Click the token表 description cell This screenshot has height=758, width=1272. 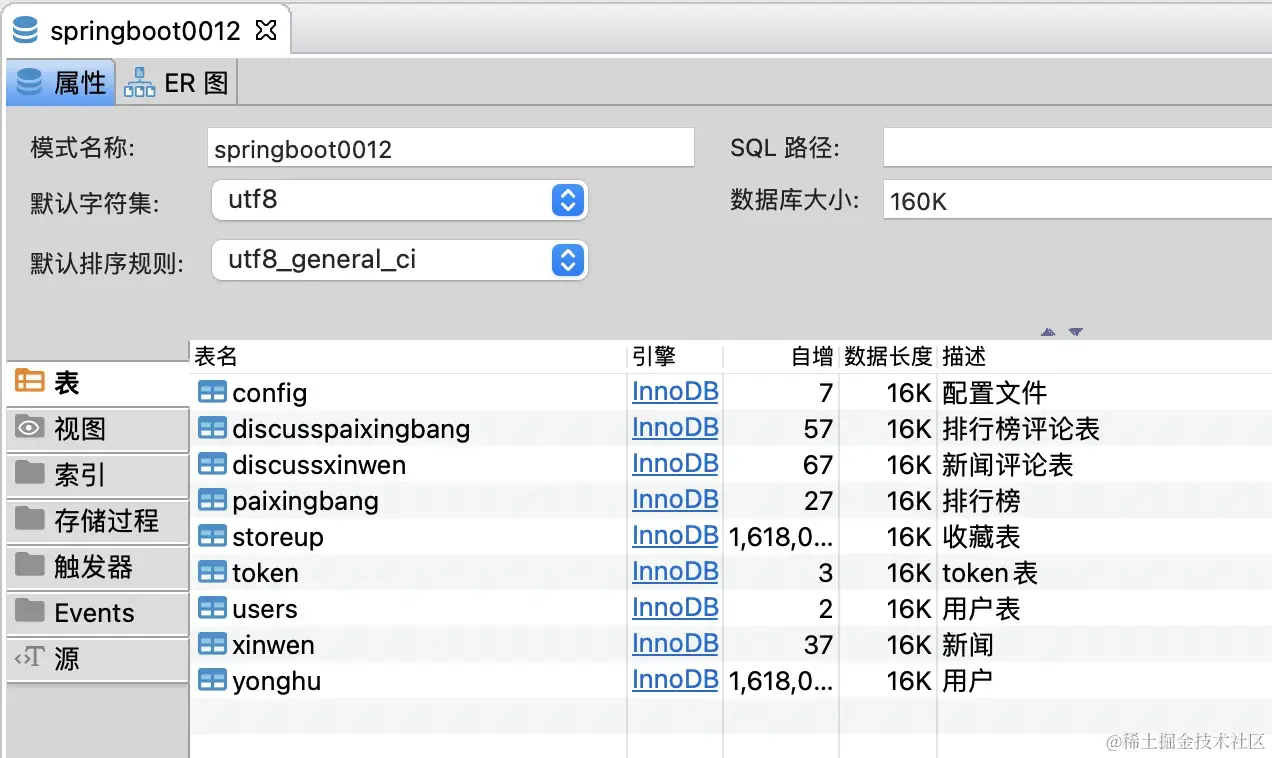click(990, 573)
